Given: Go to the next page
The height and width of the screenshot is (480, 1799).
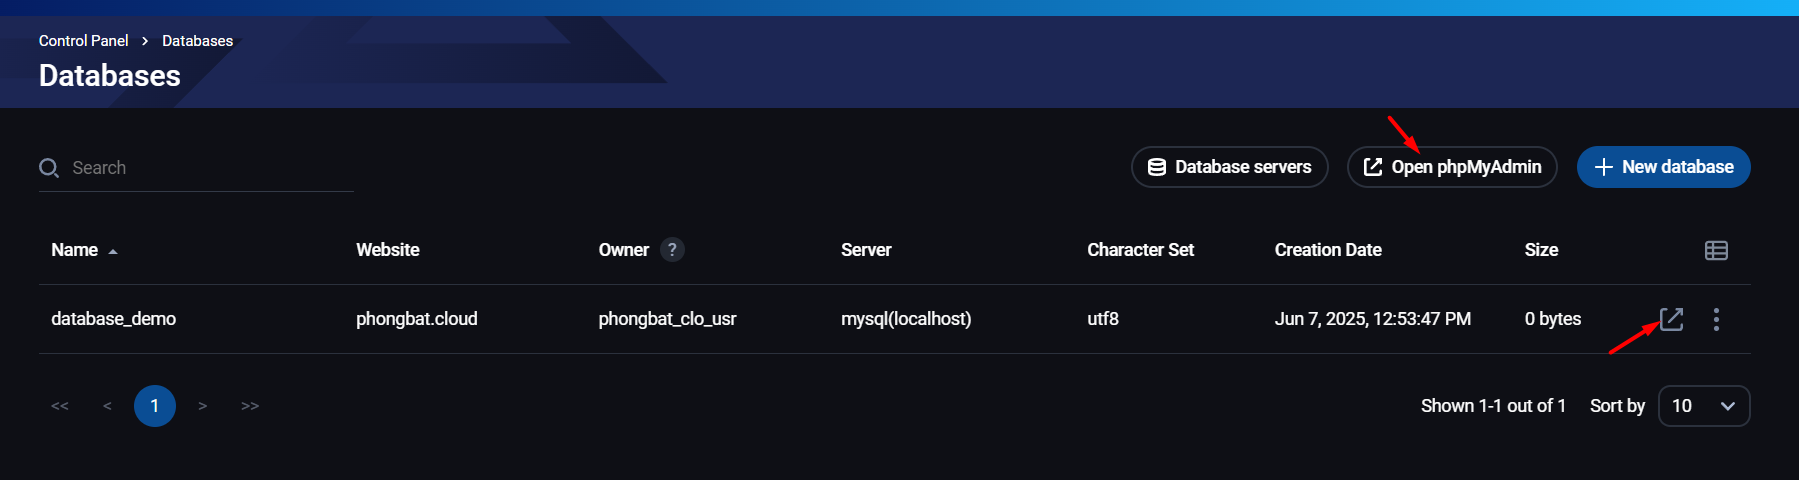Looking at the screenshot, I should point(202,406).
